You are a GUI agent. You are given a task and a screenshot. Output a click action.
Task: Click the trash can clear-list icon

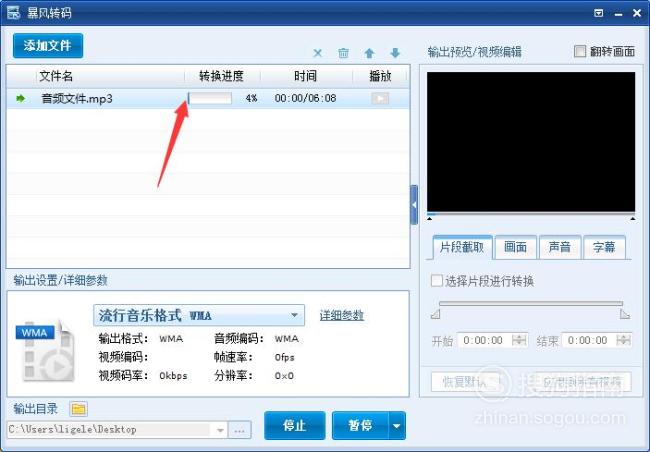click(343, 53)
